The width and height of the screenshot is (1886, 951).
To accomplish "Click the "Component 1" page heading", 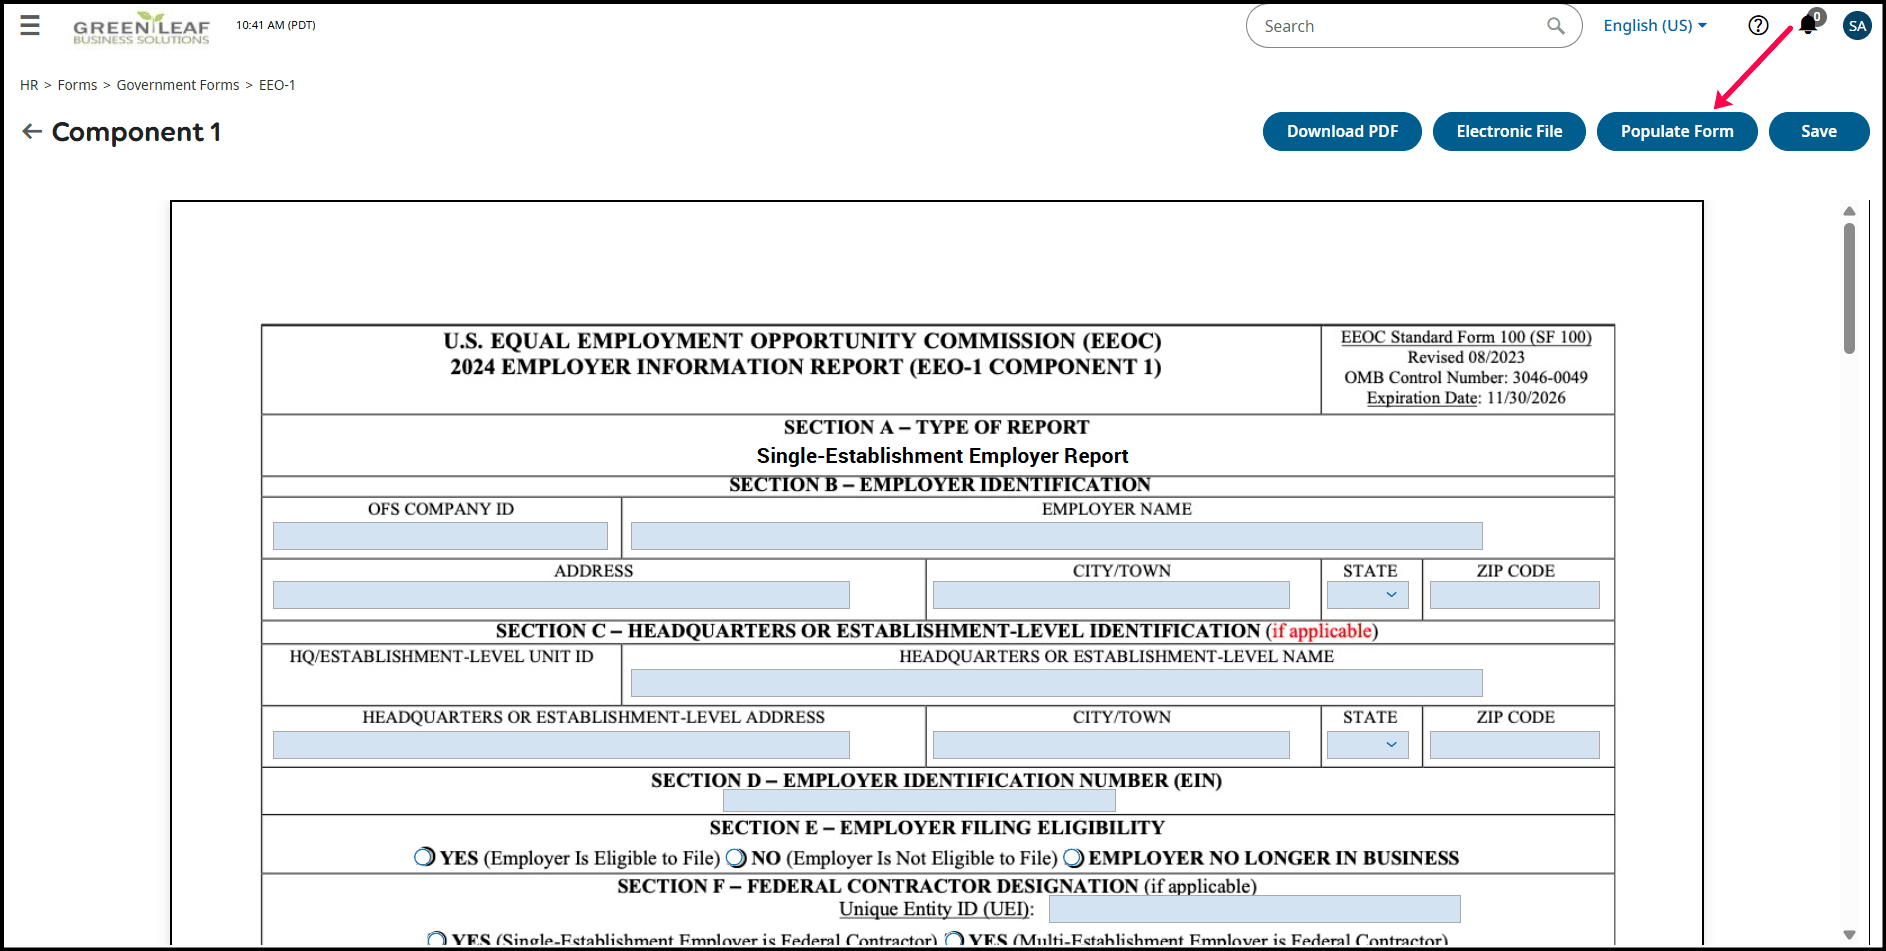I will 136,132.
